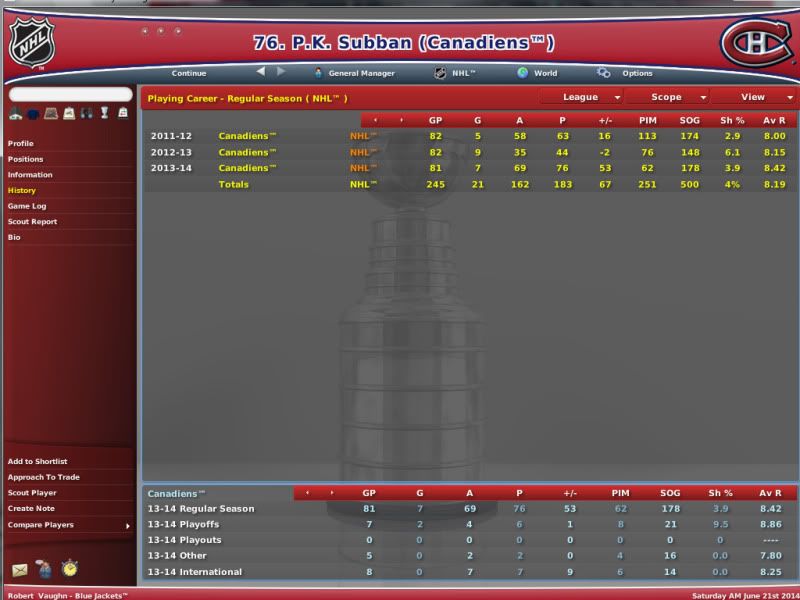The height and width of the screenshot is (600, 800).
Task: Open the View dropdown
Action: (754, 97)
